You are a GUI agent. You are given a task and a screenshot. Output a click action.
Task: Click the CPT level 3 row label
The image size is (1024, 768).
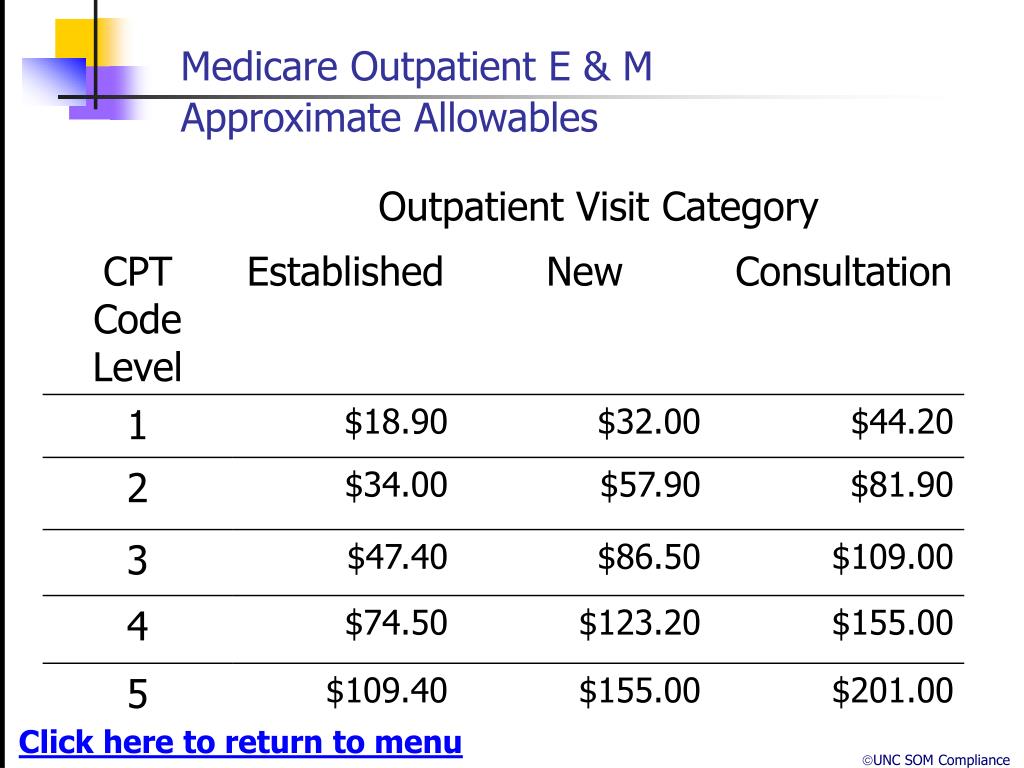coord(137,561)
